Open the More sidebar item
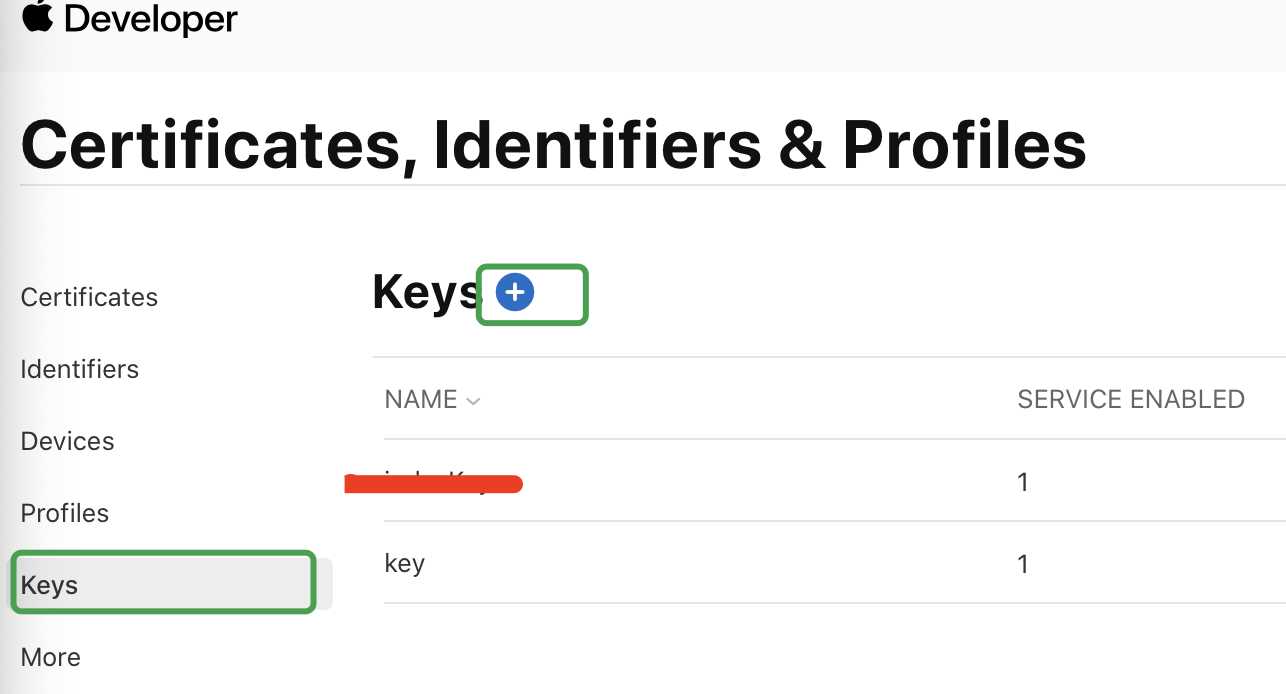Screen dimensions: 1286x694 pyautogui.click(x=50, y=657)
